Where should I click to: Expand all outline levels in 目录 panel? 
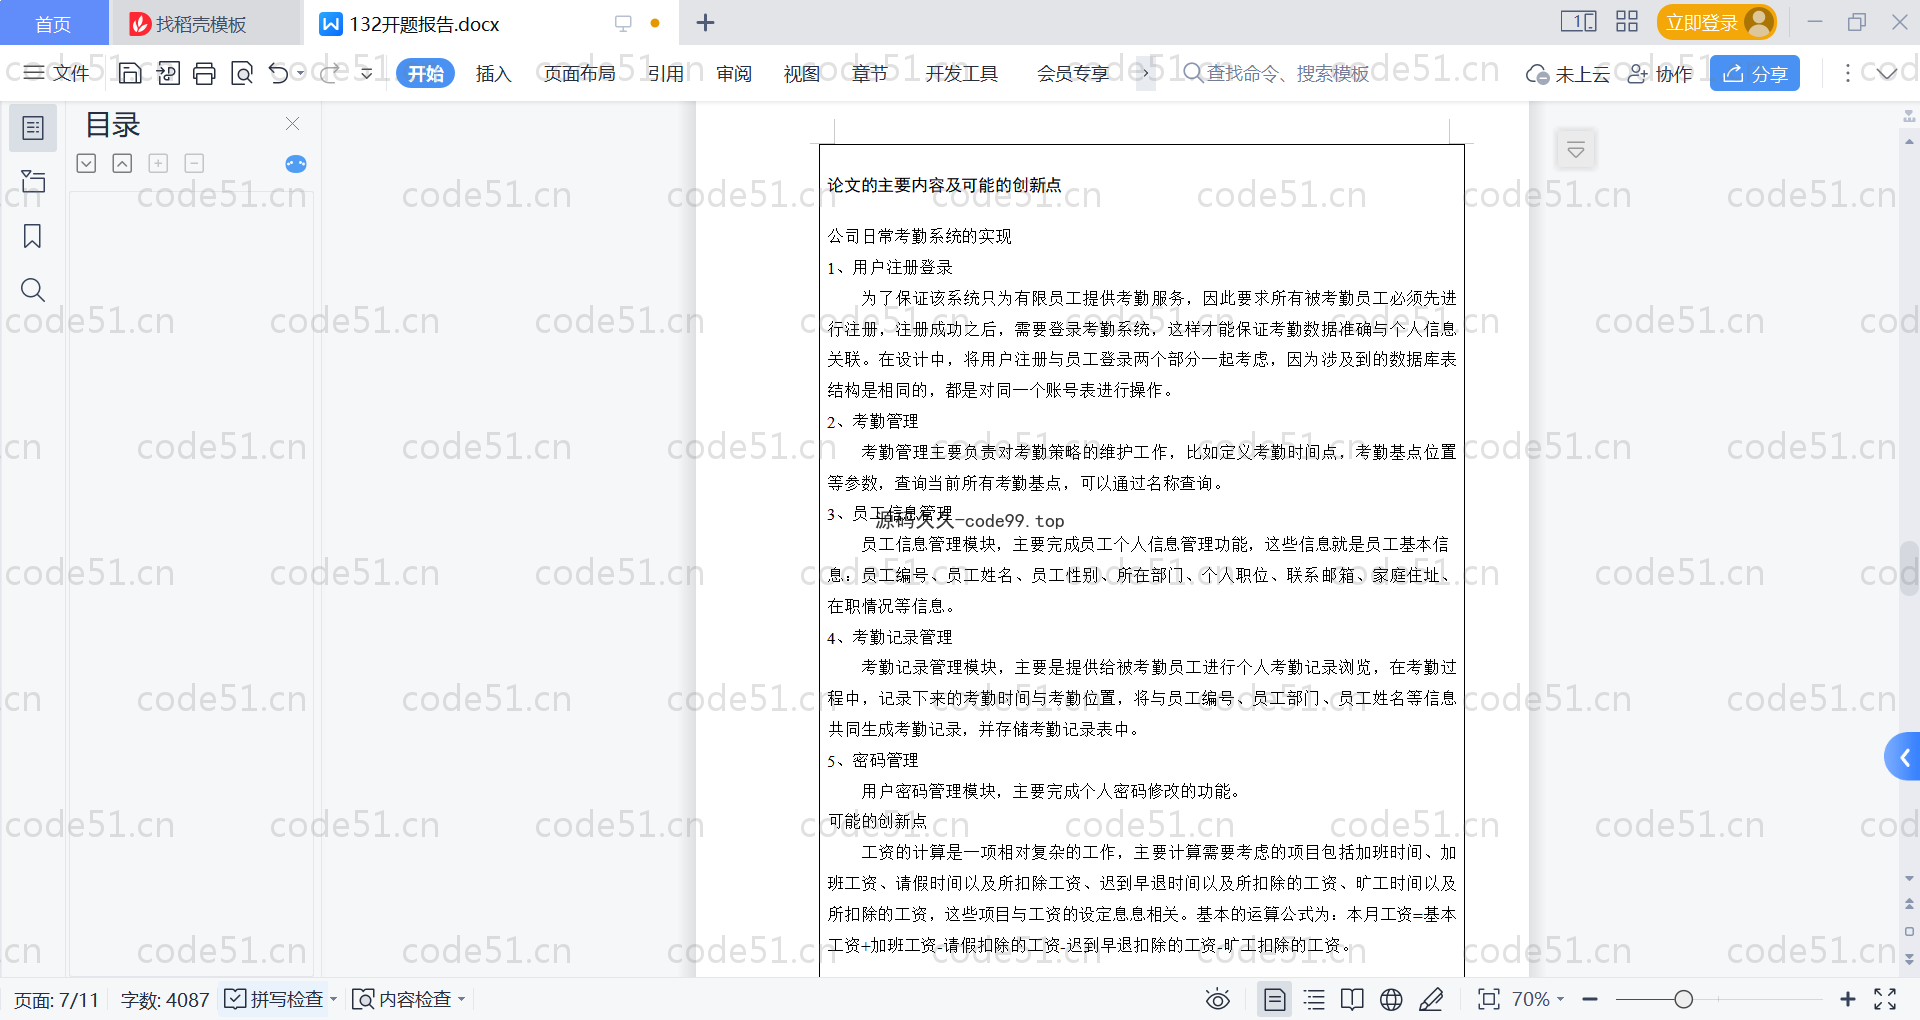86,163
